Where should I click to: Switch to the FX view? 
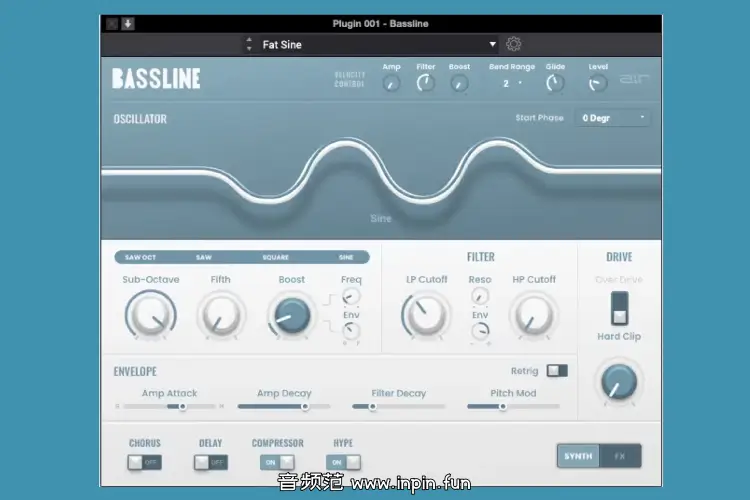point(620,456)
